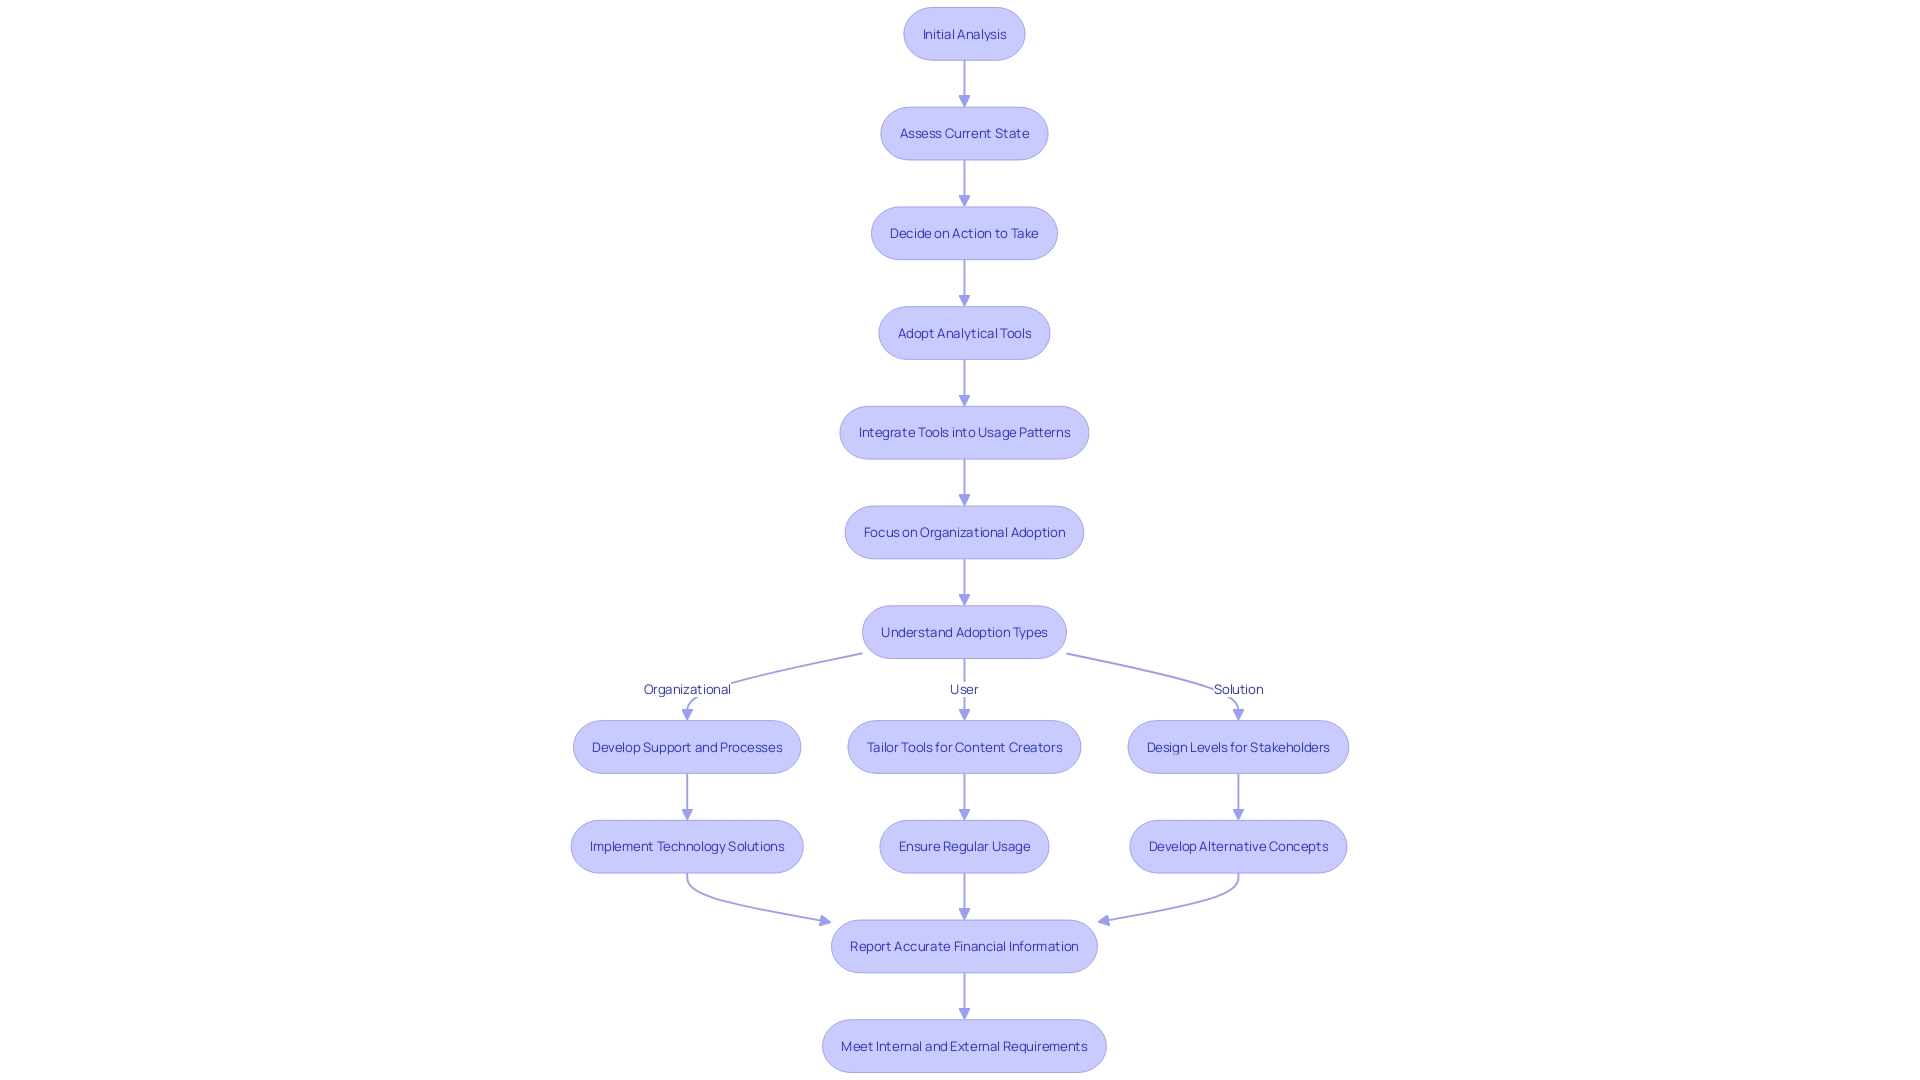Screen dimensions: 1920x1080
Task: Click the Report Accurate Financial Information node
Action: click(964, 945)
